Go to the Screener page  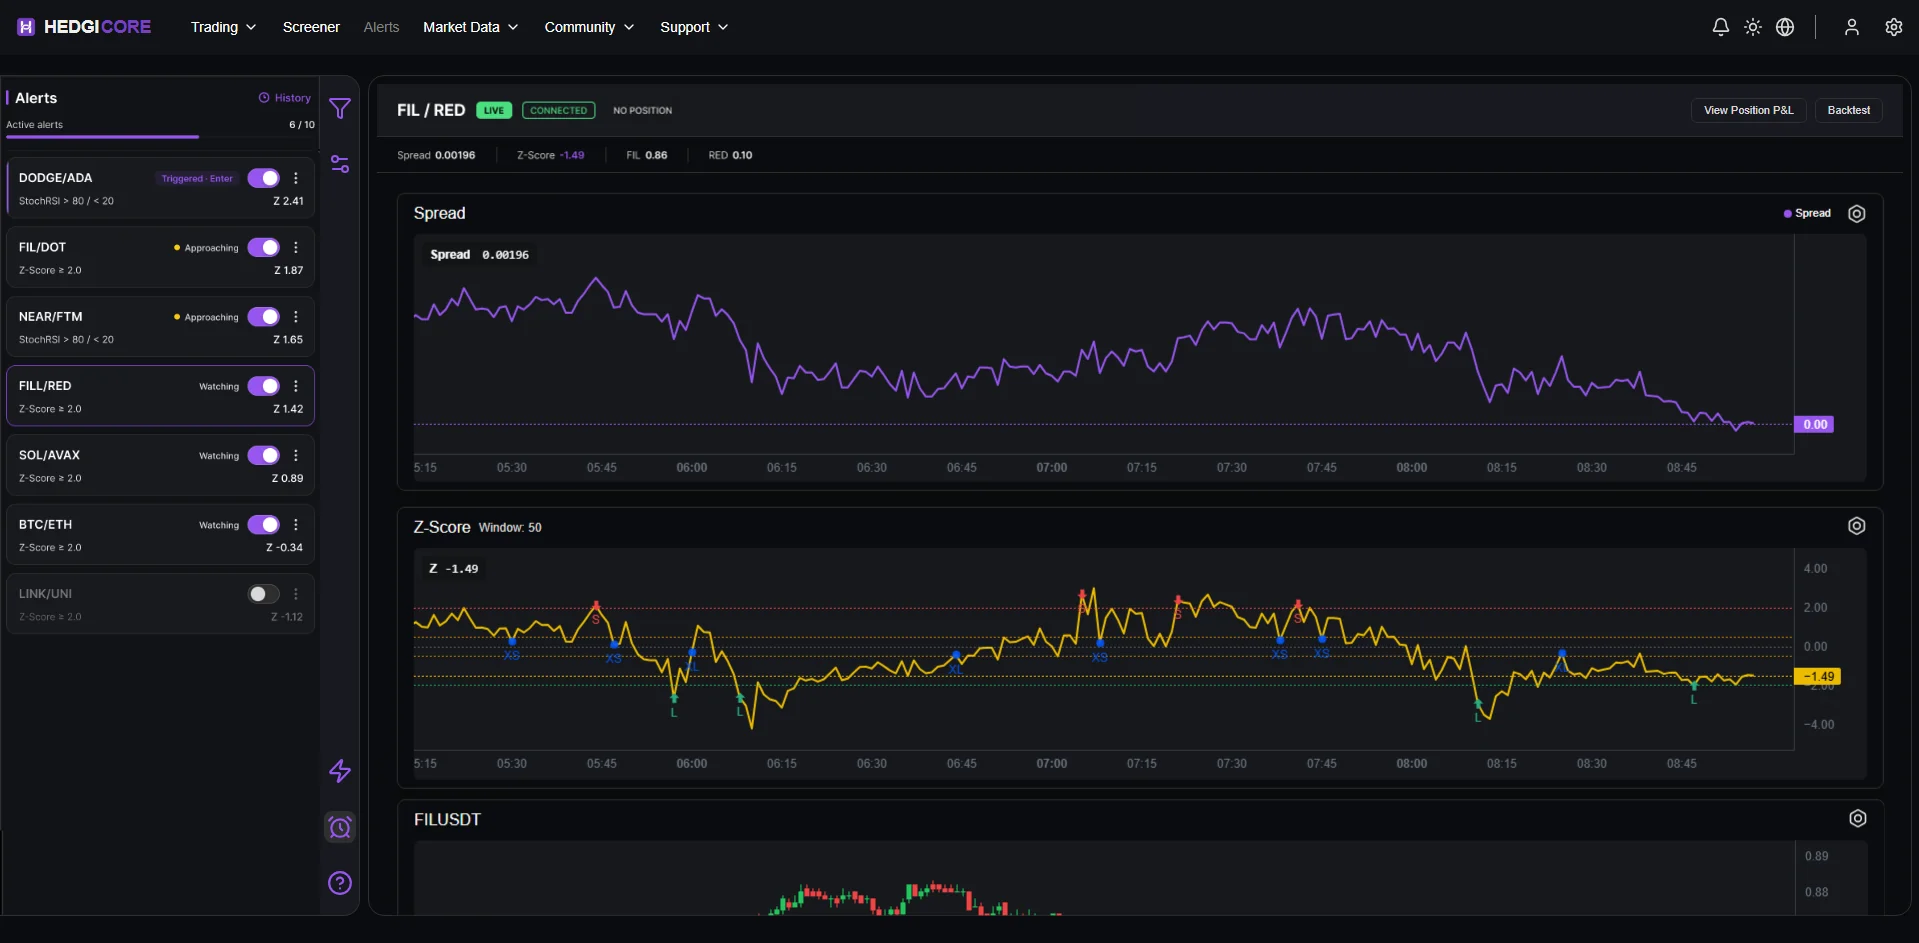[x=311, y=27]
